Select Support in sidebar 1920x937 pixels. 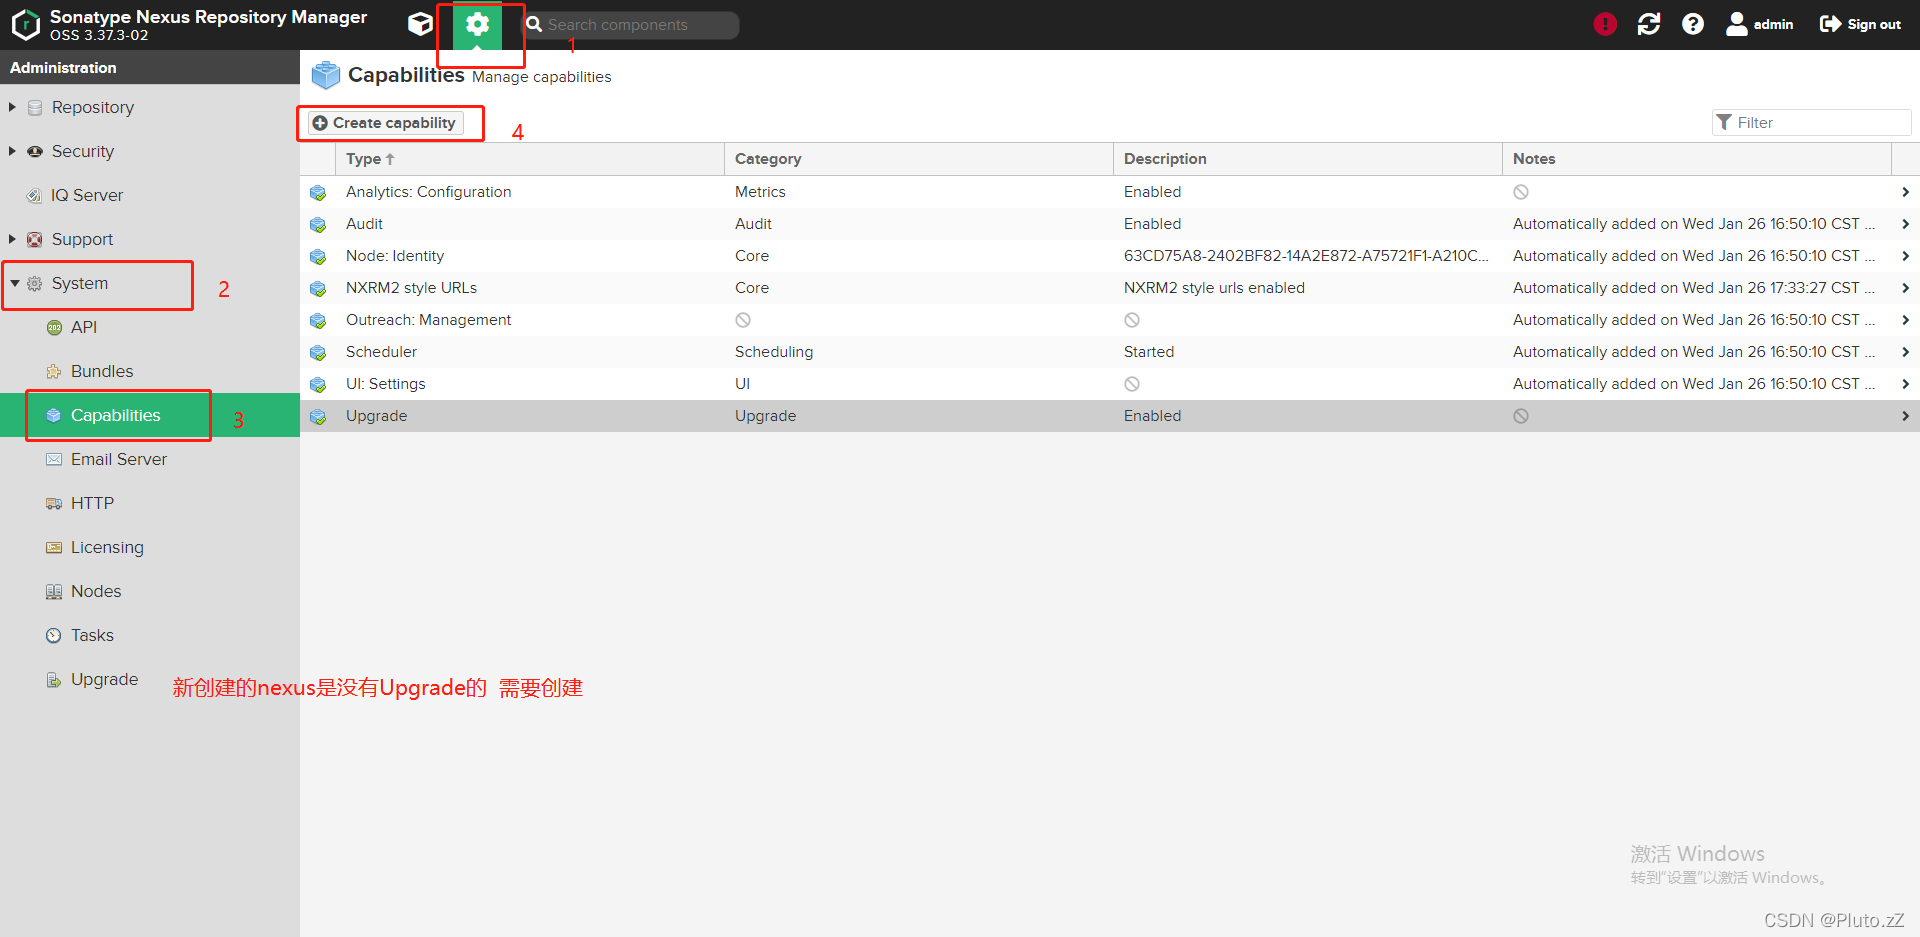click(82, 239)
